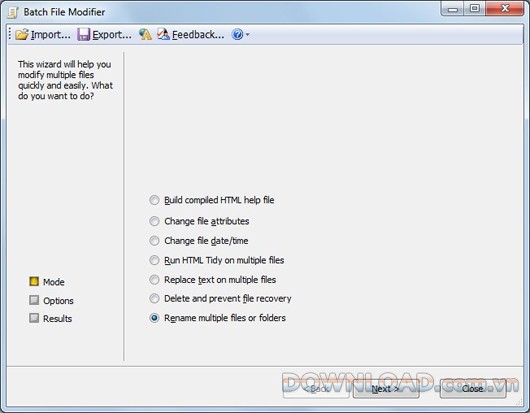
Task: Click the Options step indicator
Action: pyautogui.click(x=34, y=300)
